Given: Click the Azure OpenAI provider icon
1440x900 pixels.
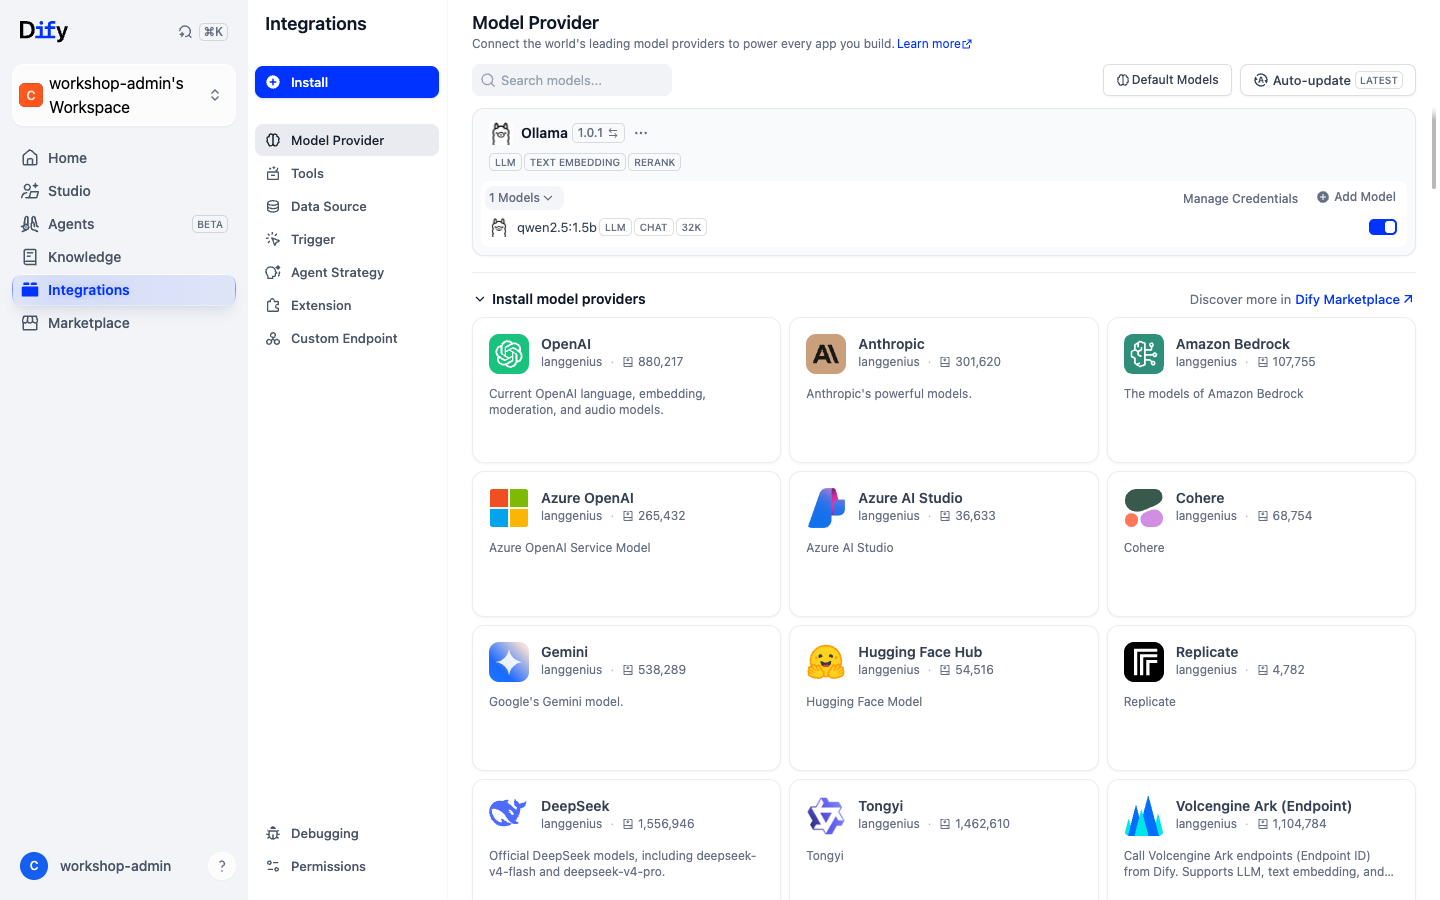Looking at the screenshot, I should coord(509,508).
